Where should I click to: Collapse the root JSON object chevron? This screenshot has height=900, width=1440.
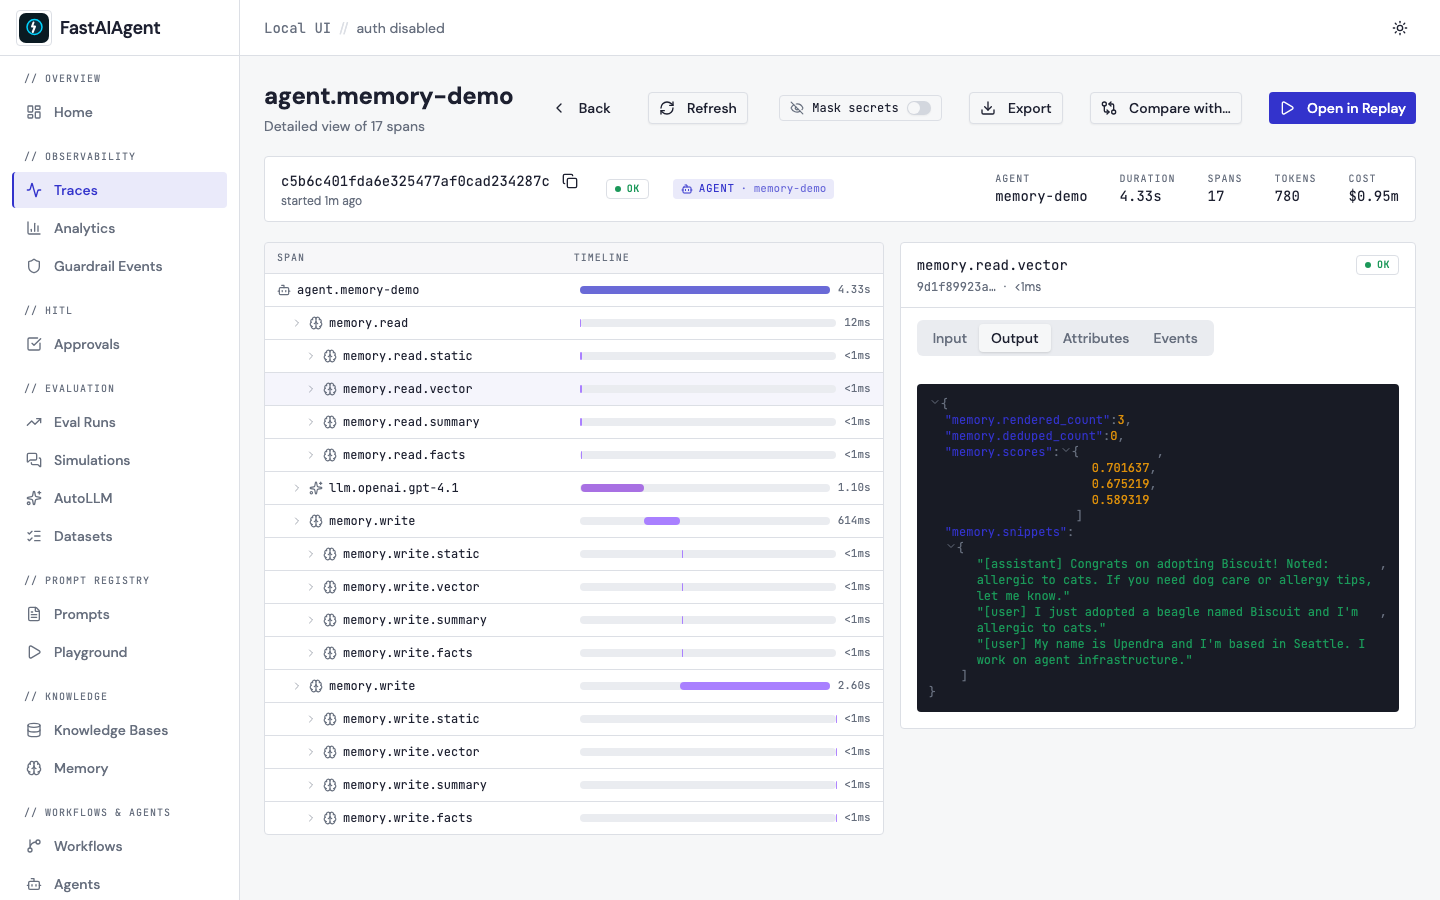935,403
